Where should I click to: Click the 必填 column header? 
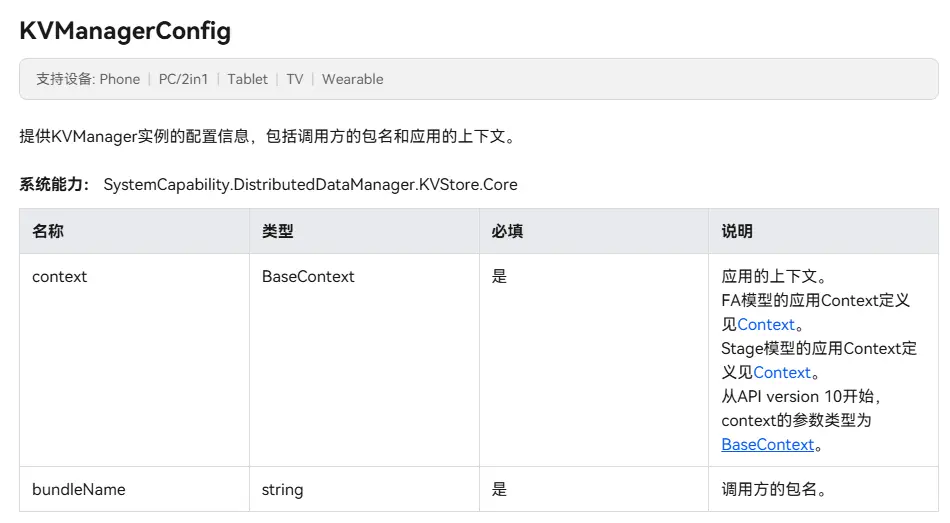coord(507,231)
